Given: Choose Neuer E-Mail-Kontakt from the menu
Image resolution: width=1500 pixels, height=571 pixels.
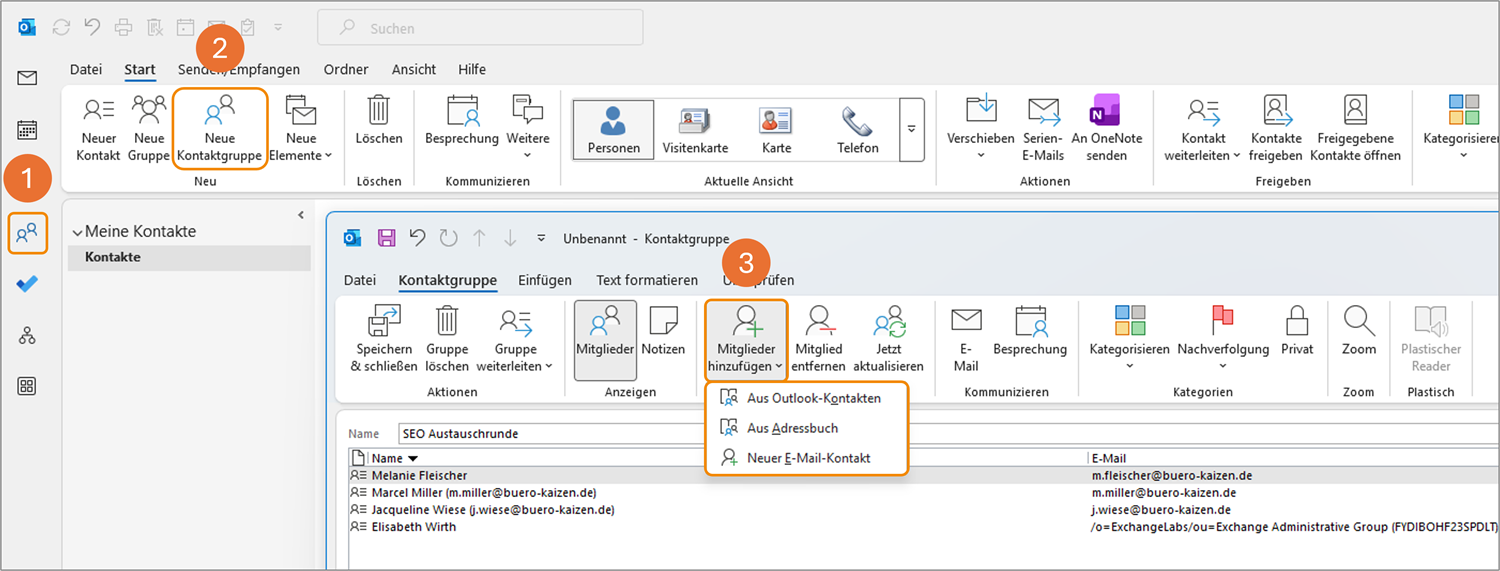Looking at the screenshot, I should pyautogui.click(x=806, y=458).
